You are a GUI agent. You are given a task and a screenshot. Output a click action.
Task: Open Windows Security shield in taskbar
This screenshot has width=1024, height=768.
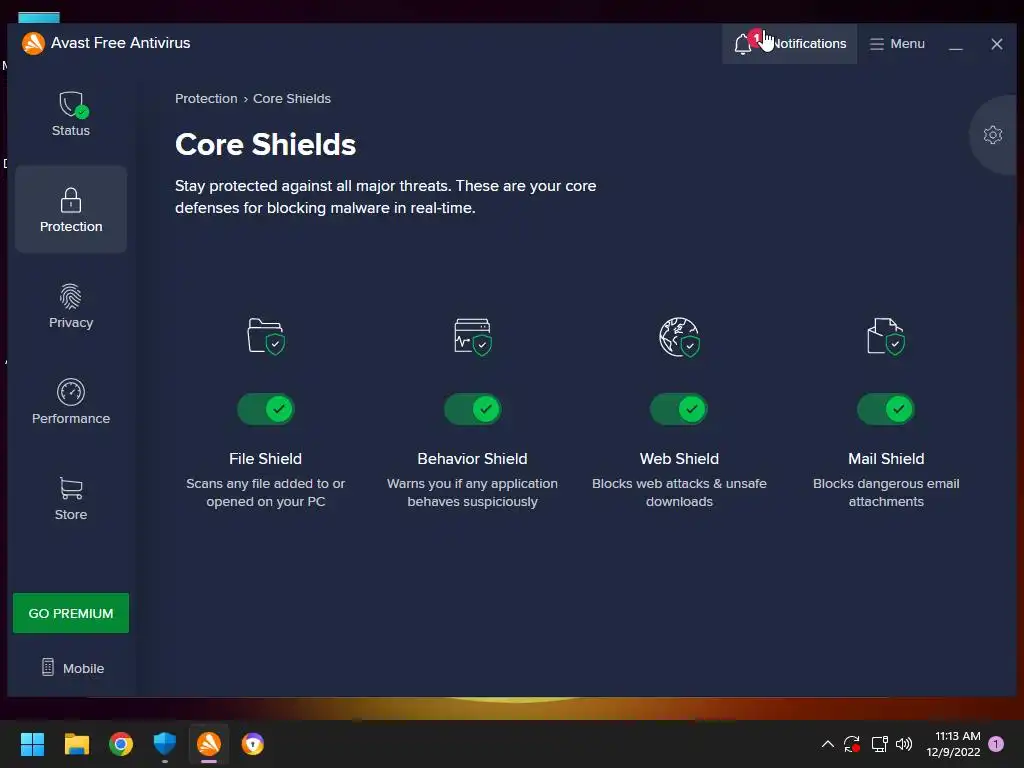pos(165,744)
